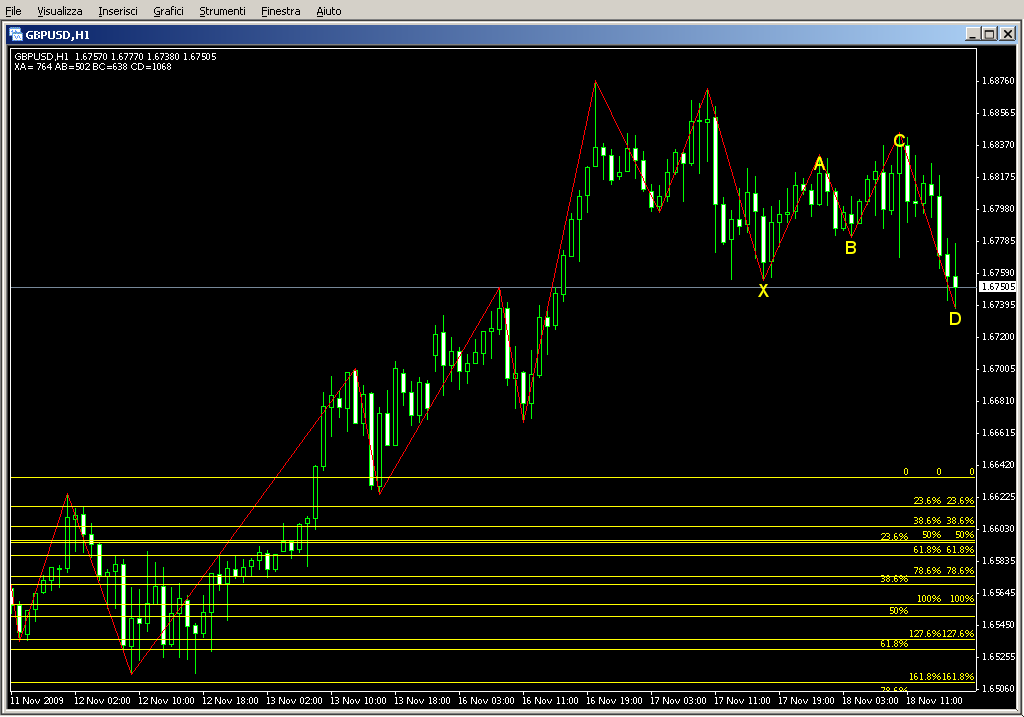Open the Inserisci menu
The height and width of the screenshot is (717, 1024).
[x=118, y=11]
